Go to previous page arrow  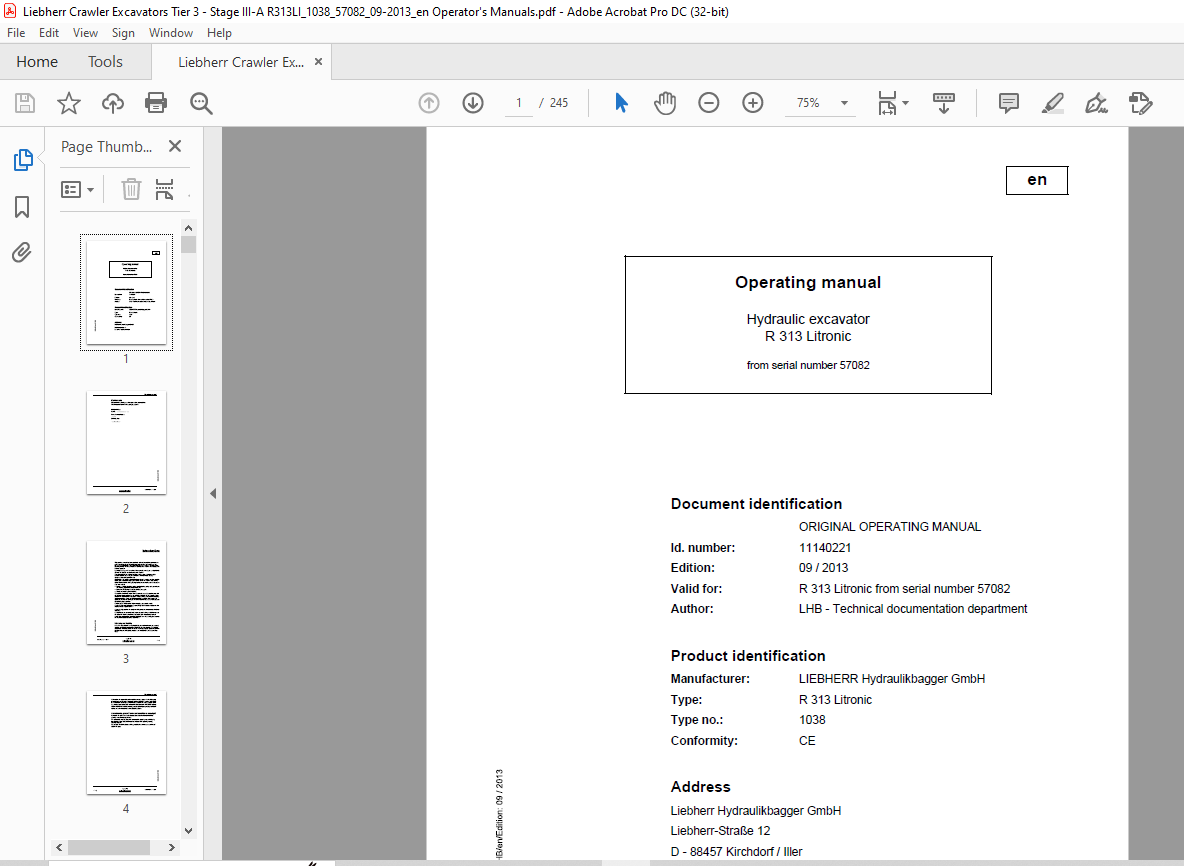coord(429,103)
